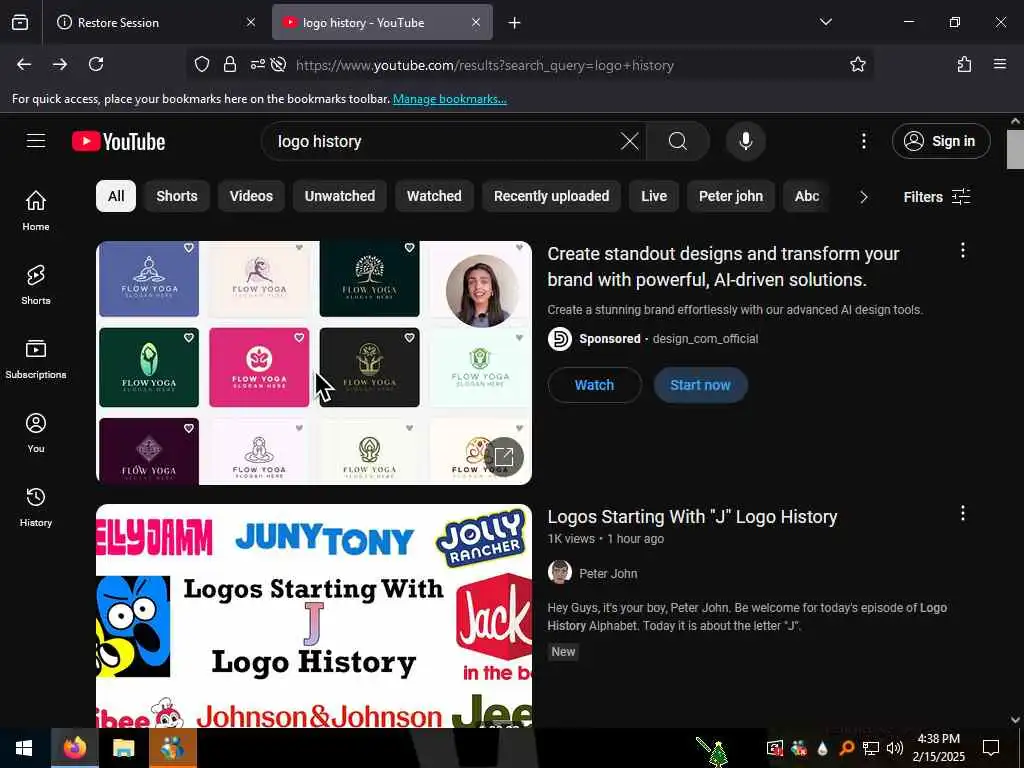Image resolution: width=1024 pixels, height=768 pixels.
Task: Click the Firefox taskbar icon
Action: click(75, 748)
